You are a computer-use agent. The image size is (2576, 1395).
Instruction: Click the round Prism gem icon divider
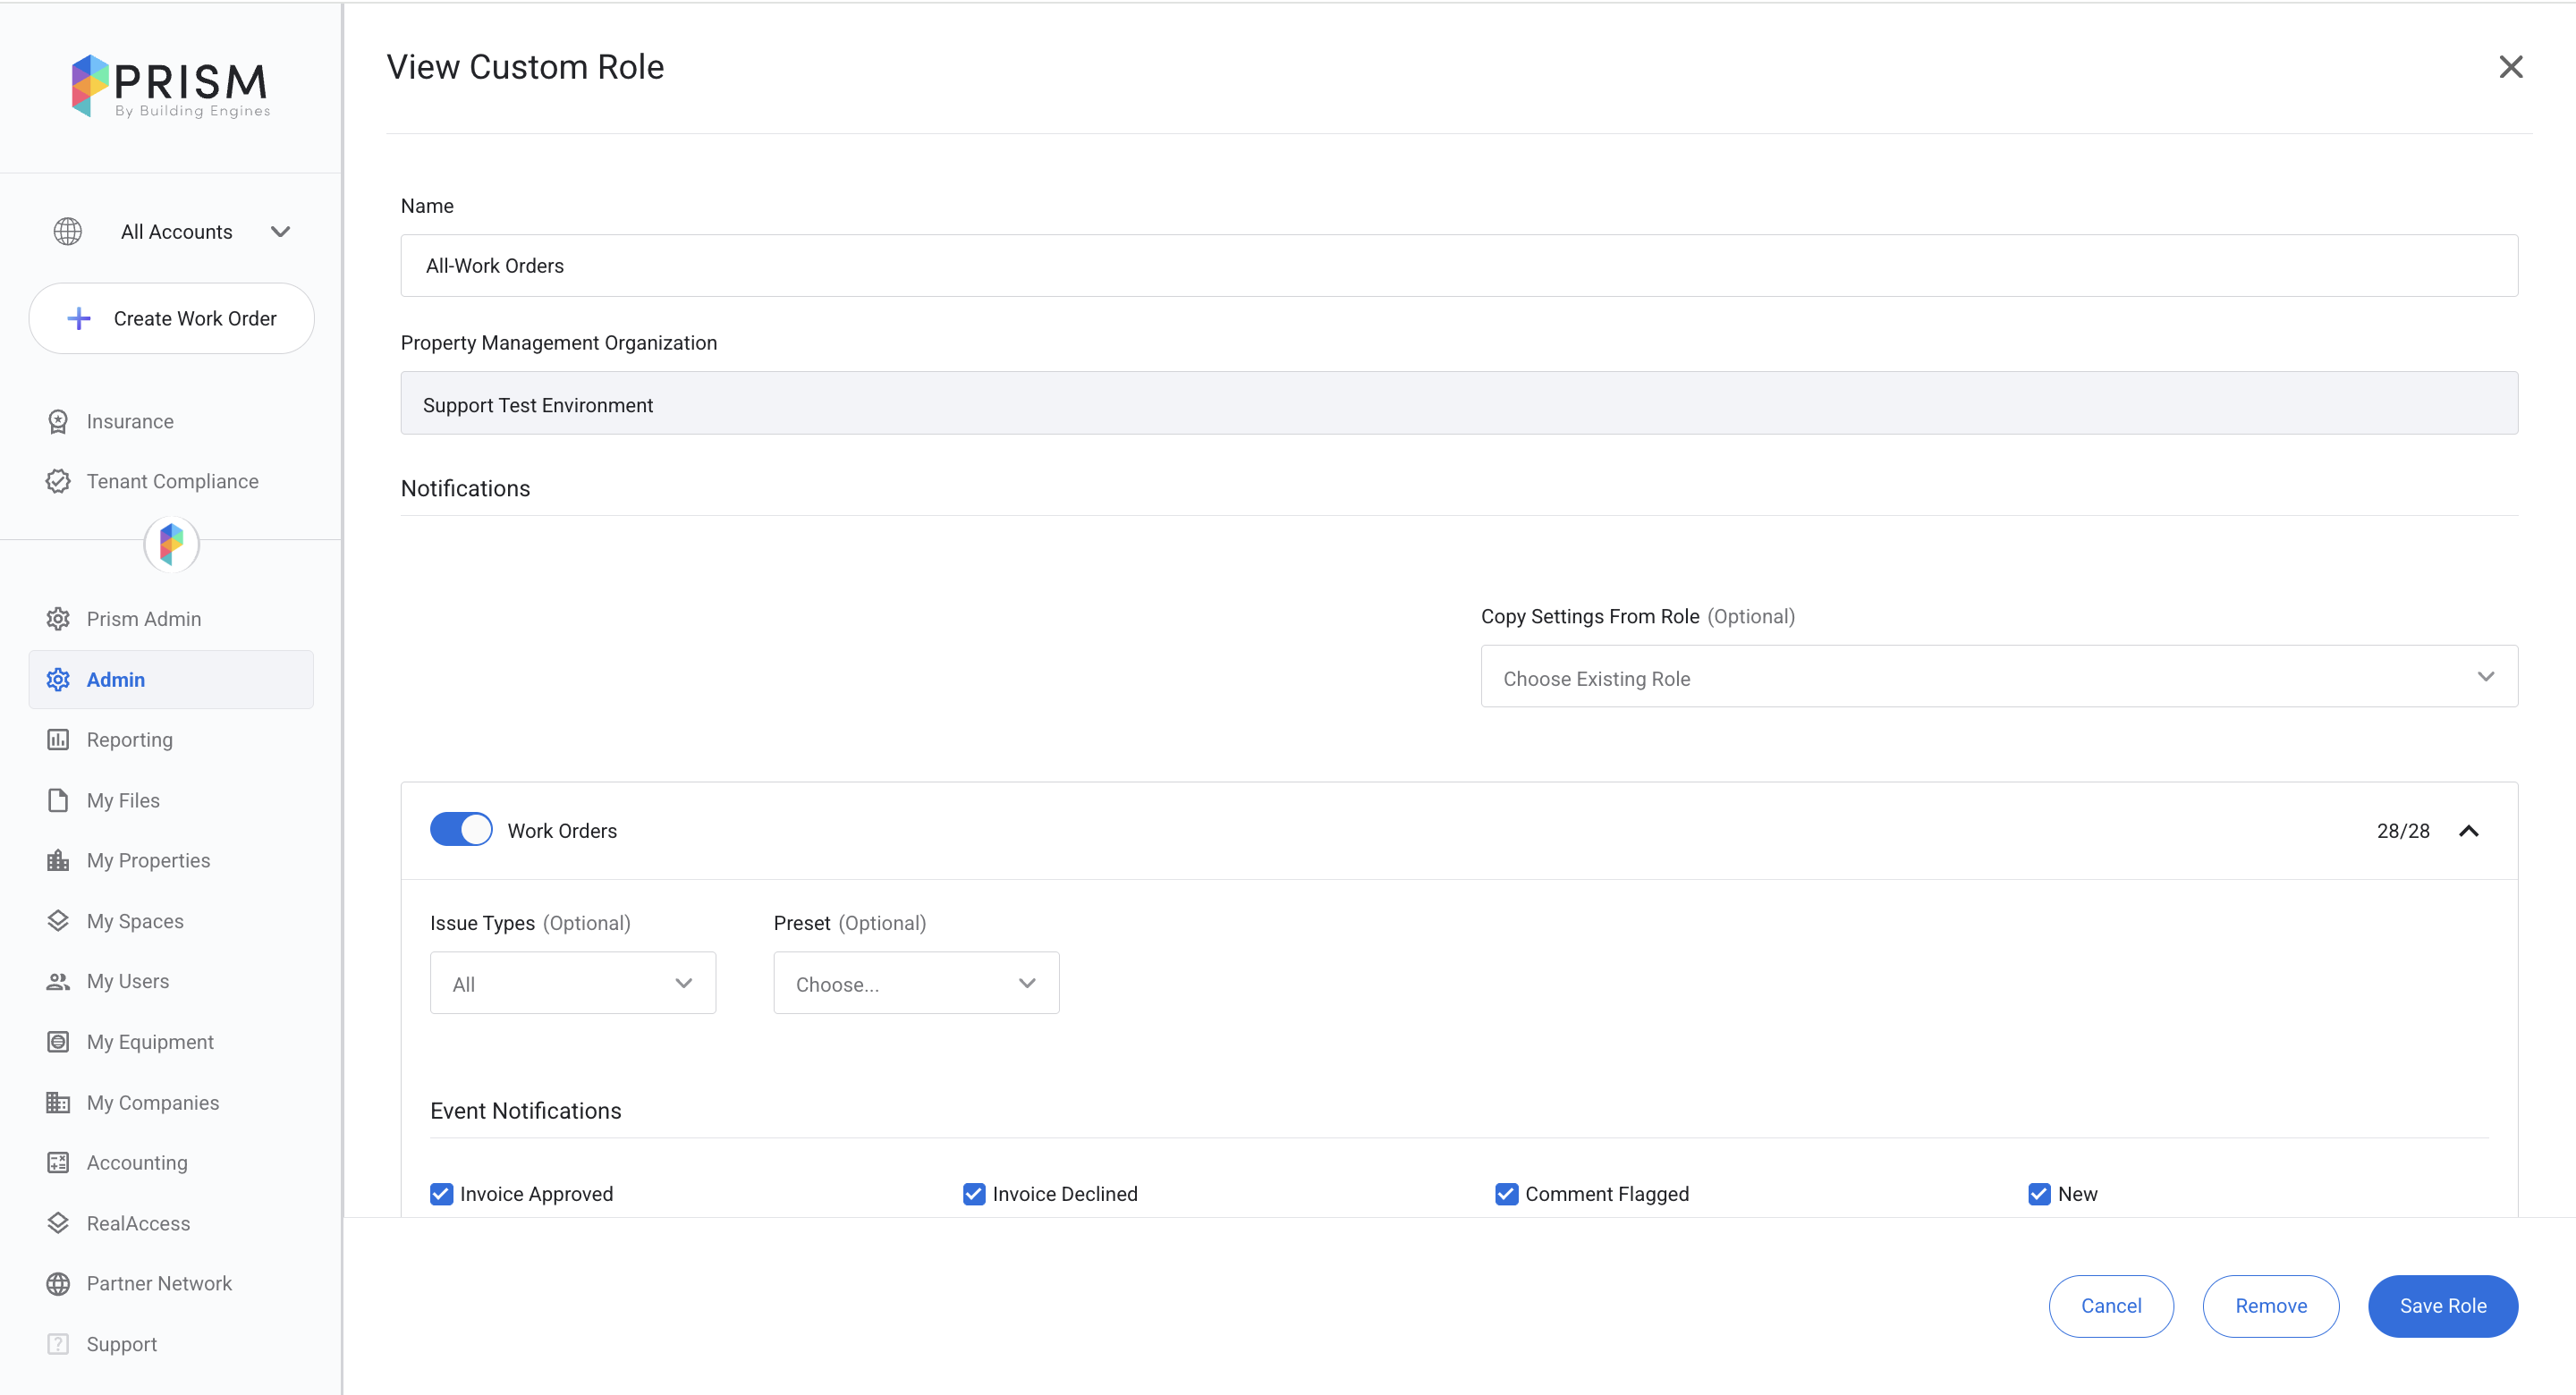[x=172, y=544]
